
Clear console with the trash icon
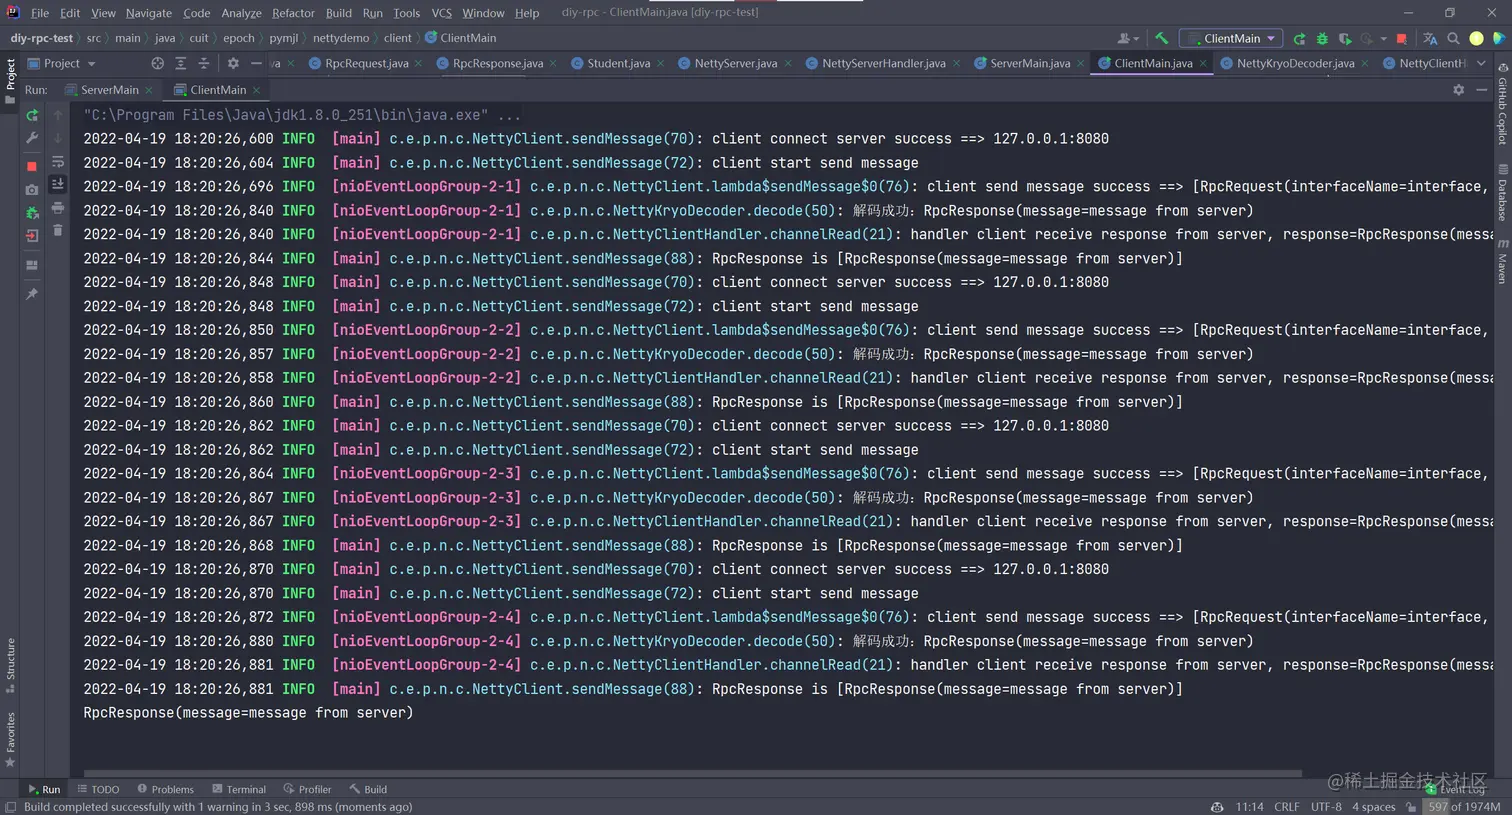coord(58,231)
